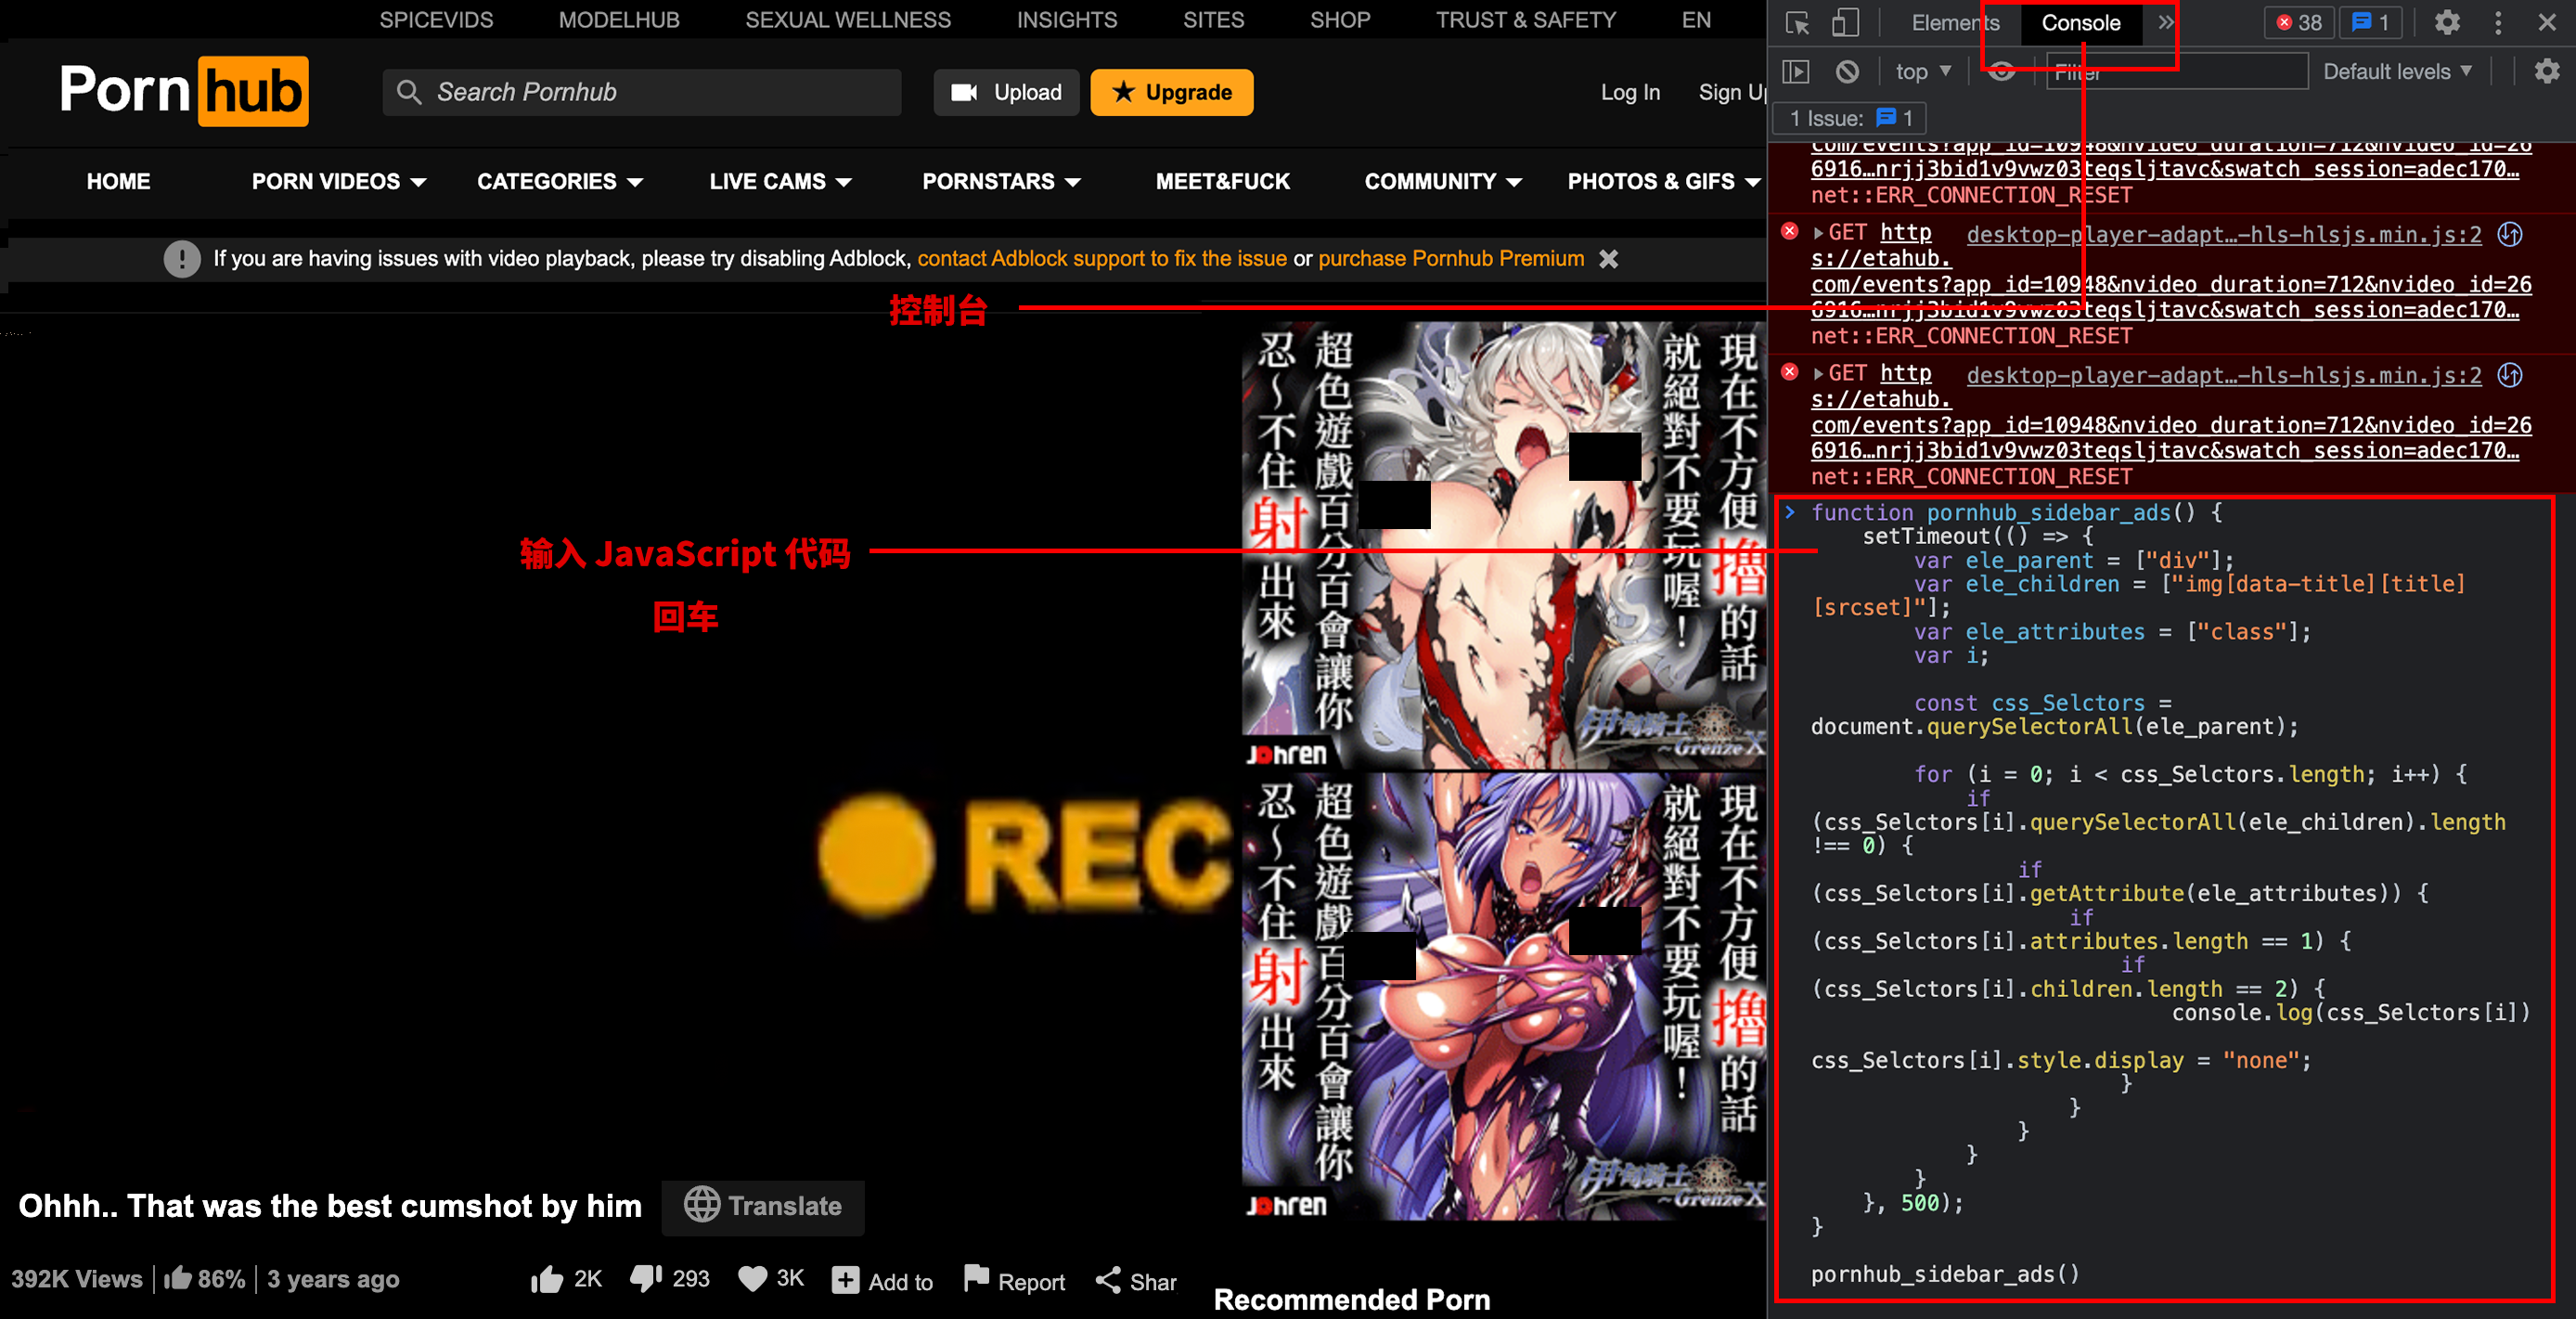Click the orange Upgrade button
Screen dimensions: 2576x1319
(1171, 92)
